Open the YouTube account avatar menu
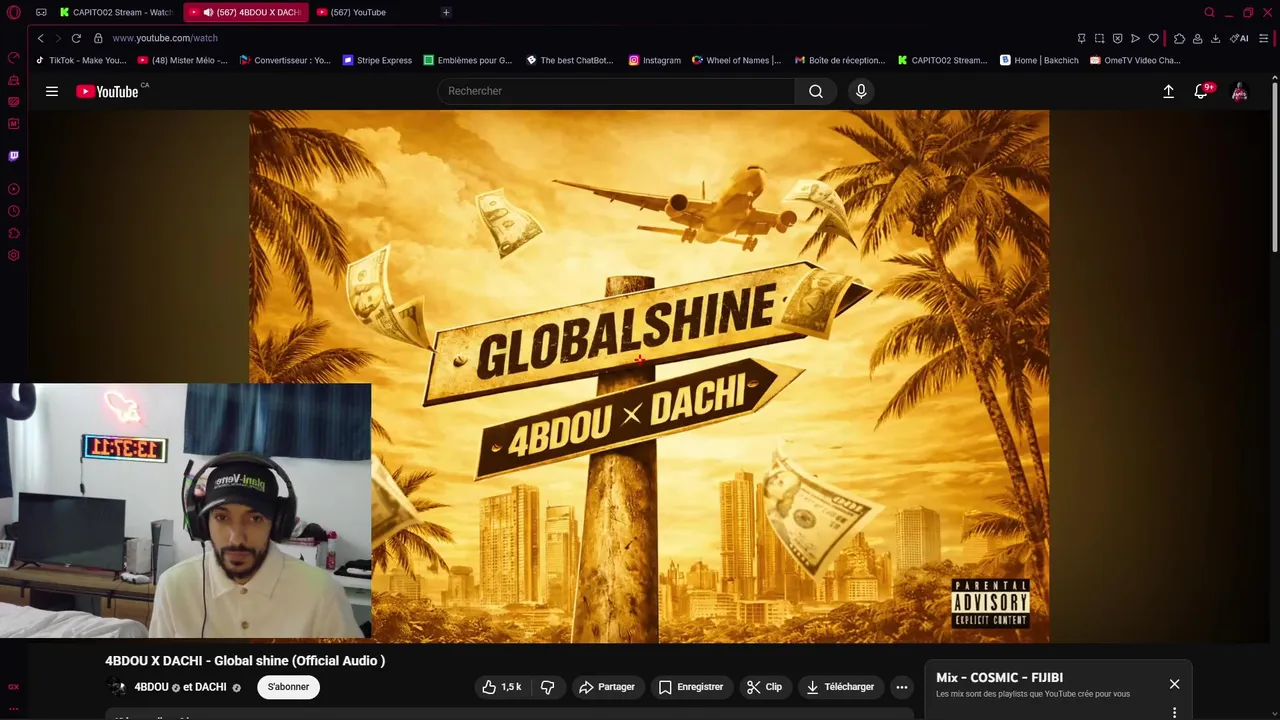The image size is (1280, 720). point(1239,91)
